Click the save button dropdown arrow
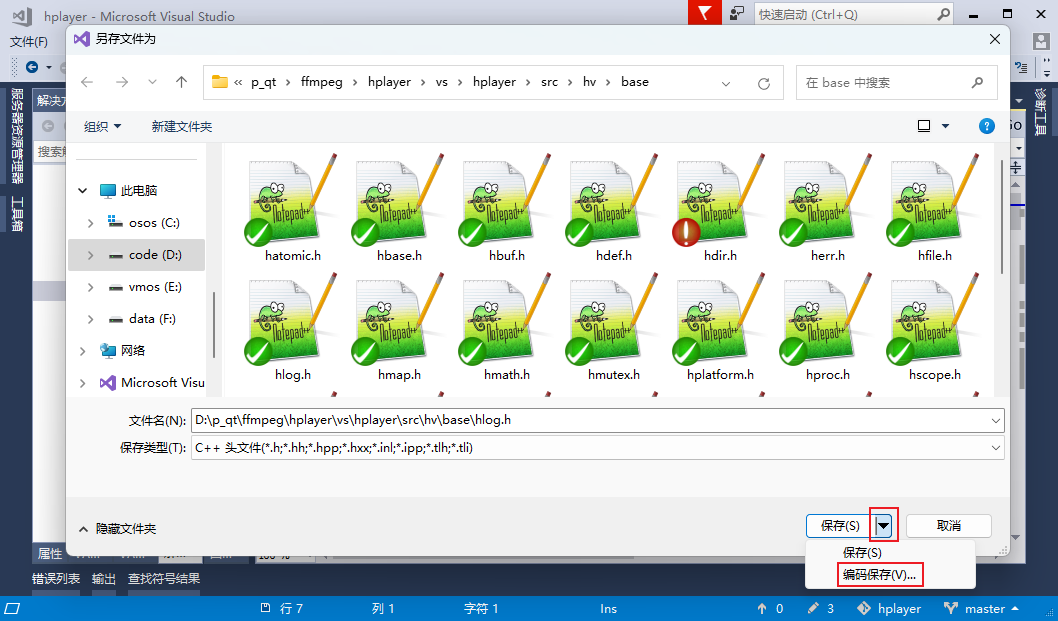This screenshot has width=1058, height=621. (884, 525)
